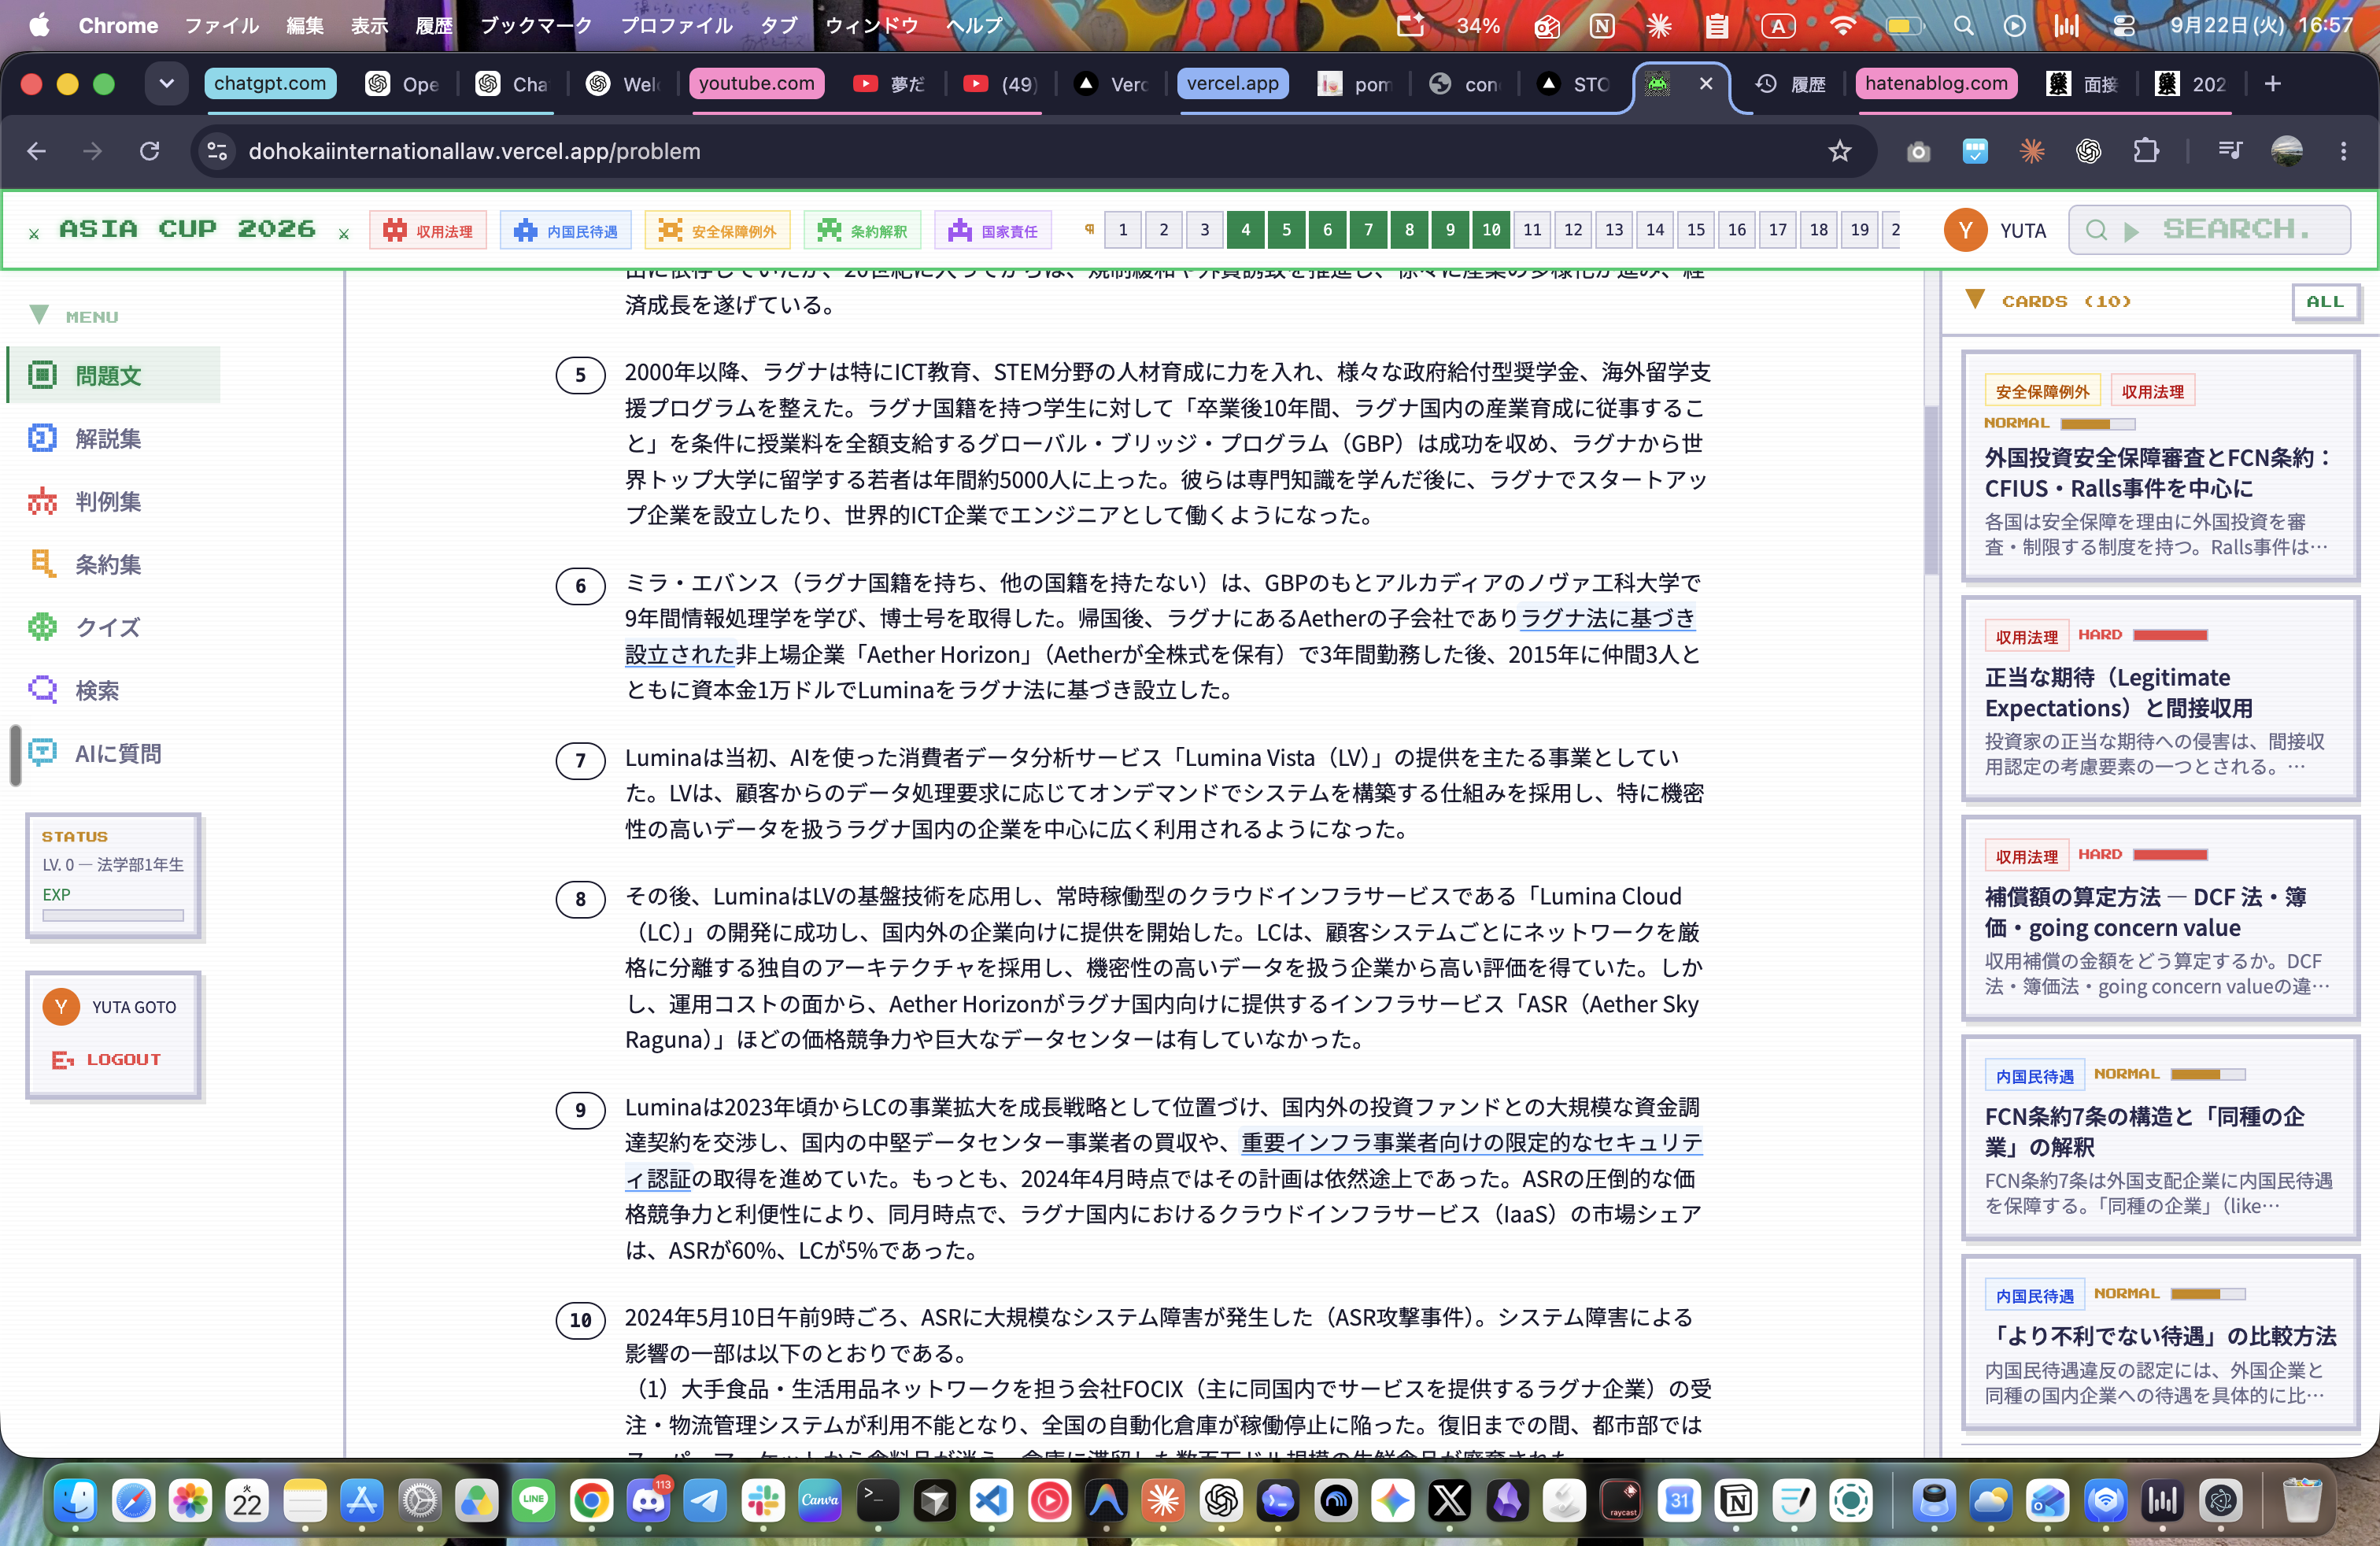Open a new Chrome tab with plus button
2380x1546 pixels.
pos(2272,83)
